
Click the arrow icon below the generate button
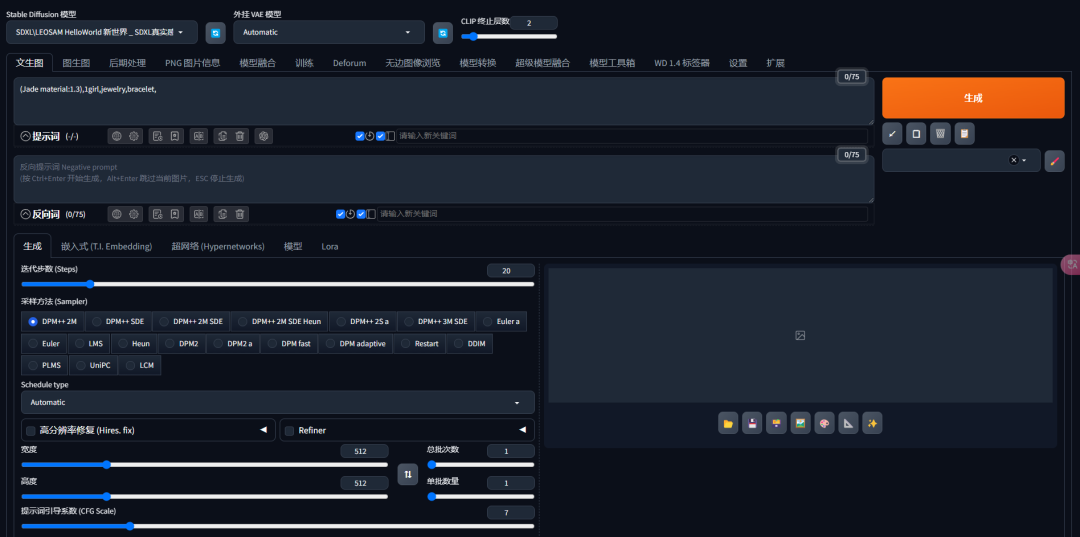(x=892, y=134)
